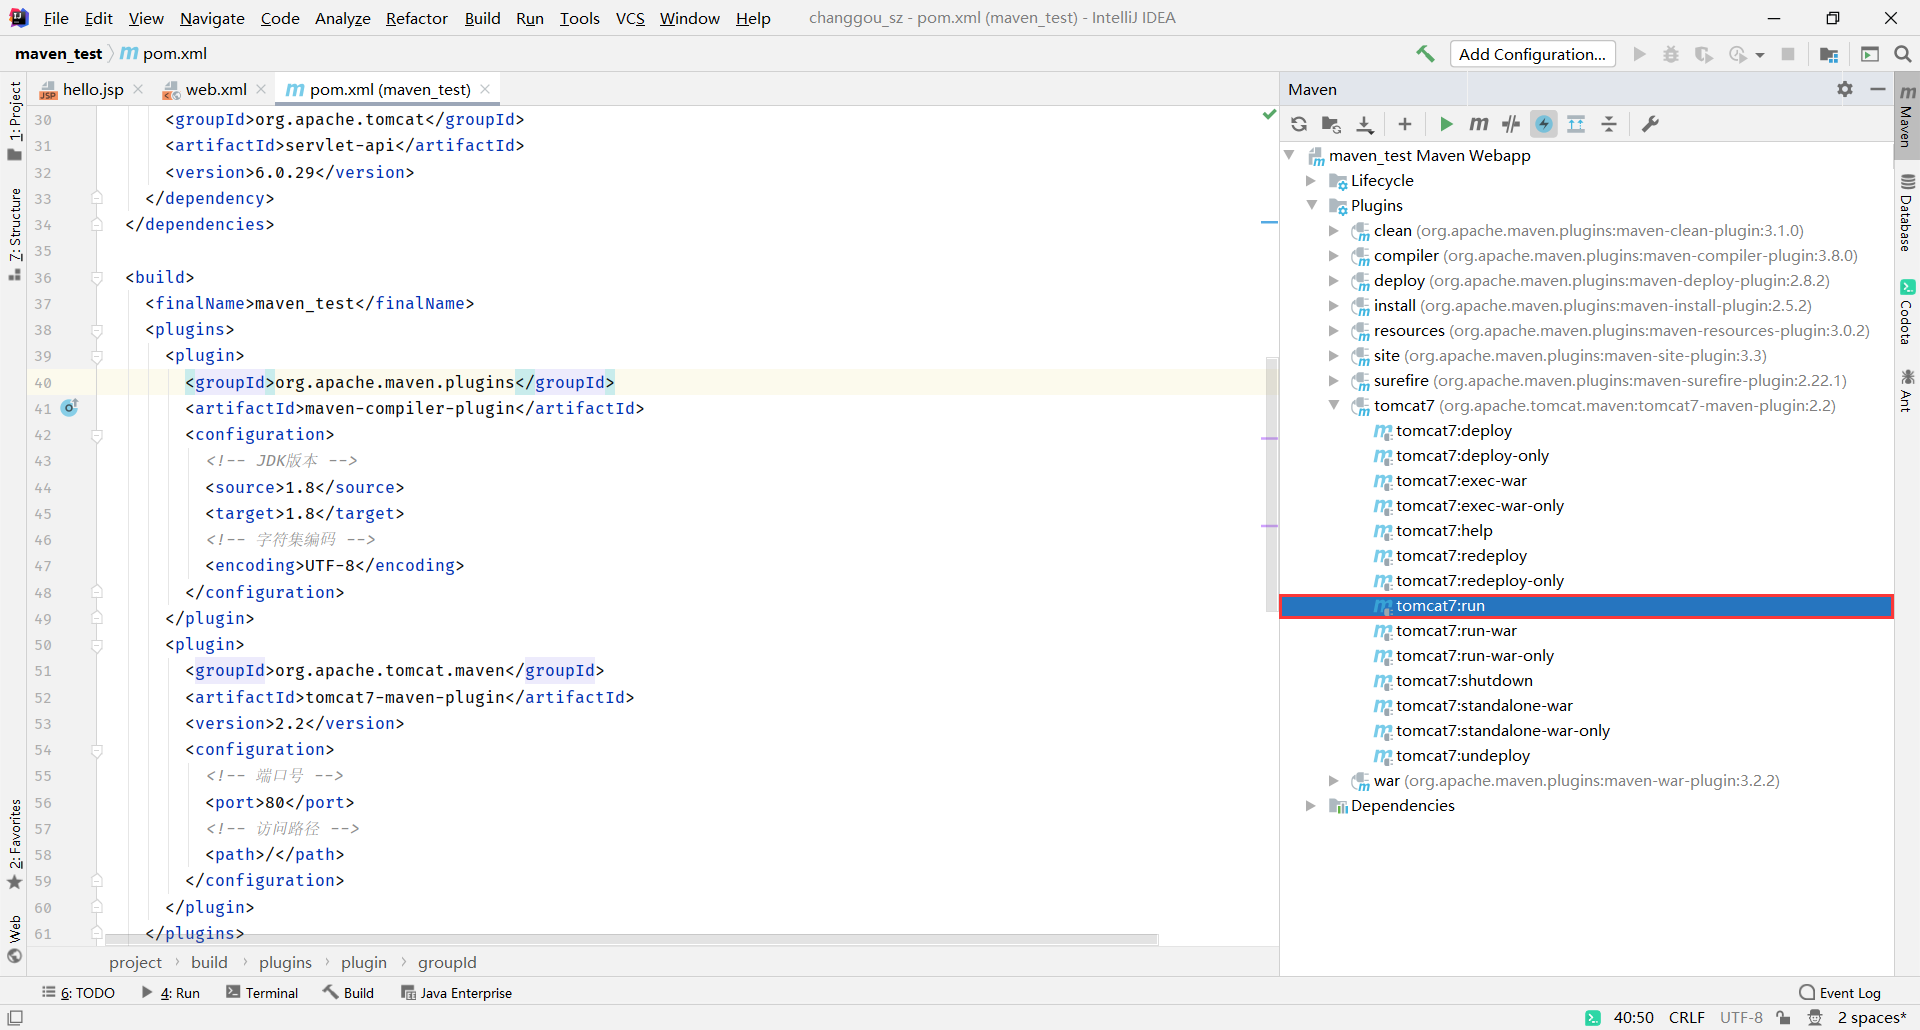Close the hello.jsp tab
This screenshot has width=1920, height=1030.
click(138, 89)
